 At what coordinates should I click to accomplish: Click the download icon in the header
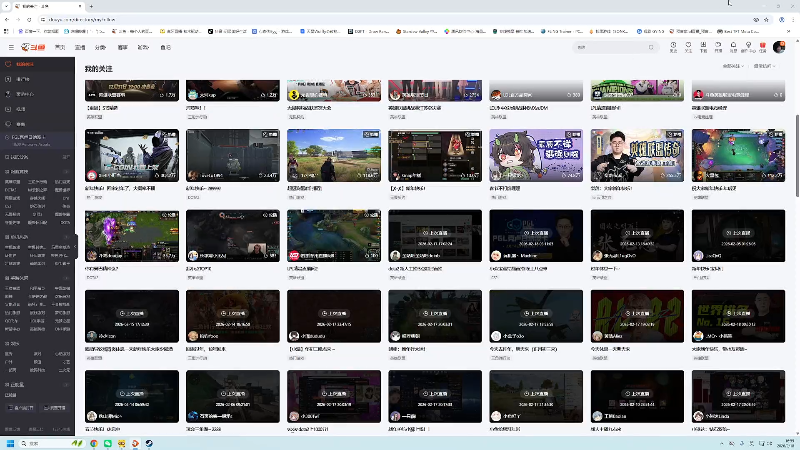[x=703, y=47]
